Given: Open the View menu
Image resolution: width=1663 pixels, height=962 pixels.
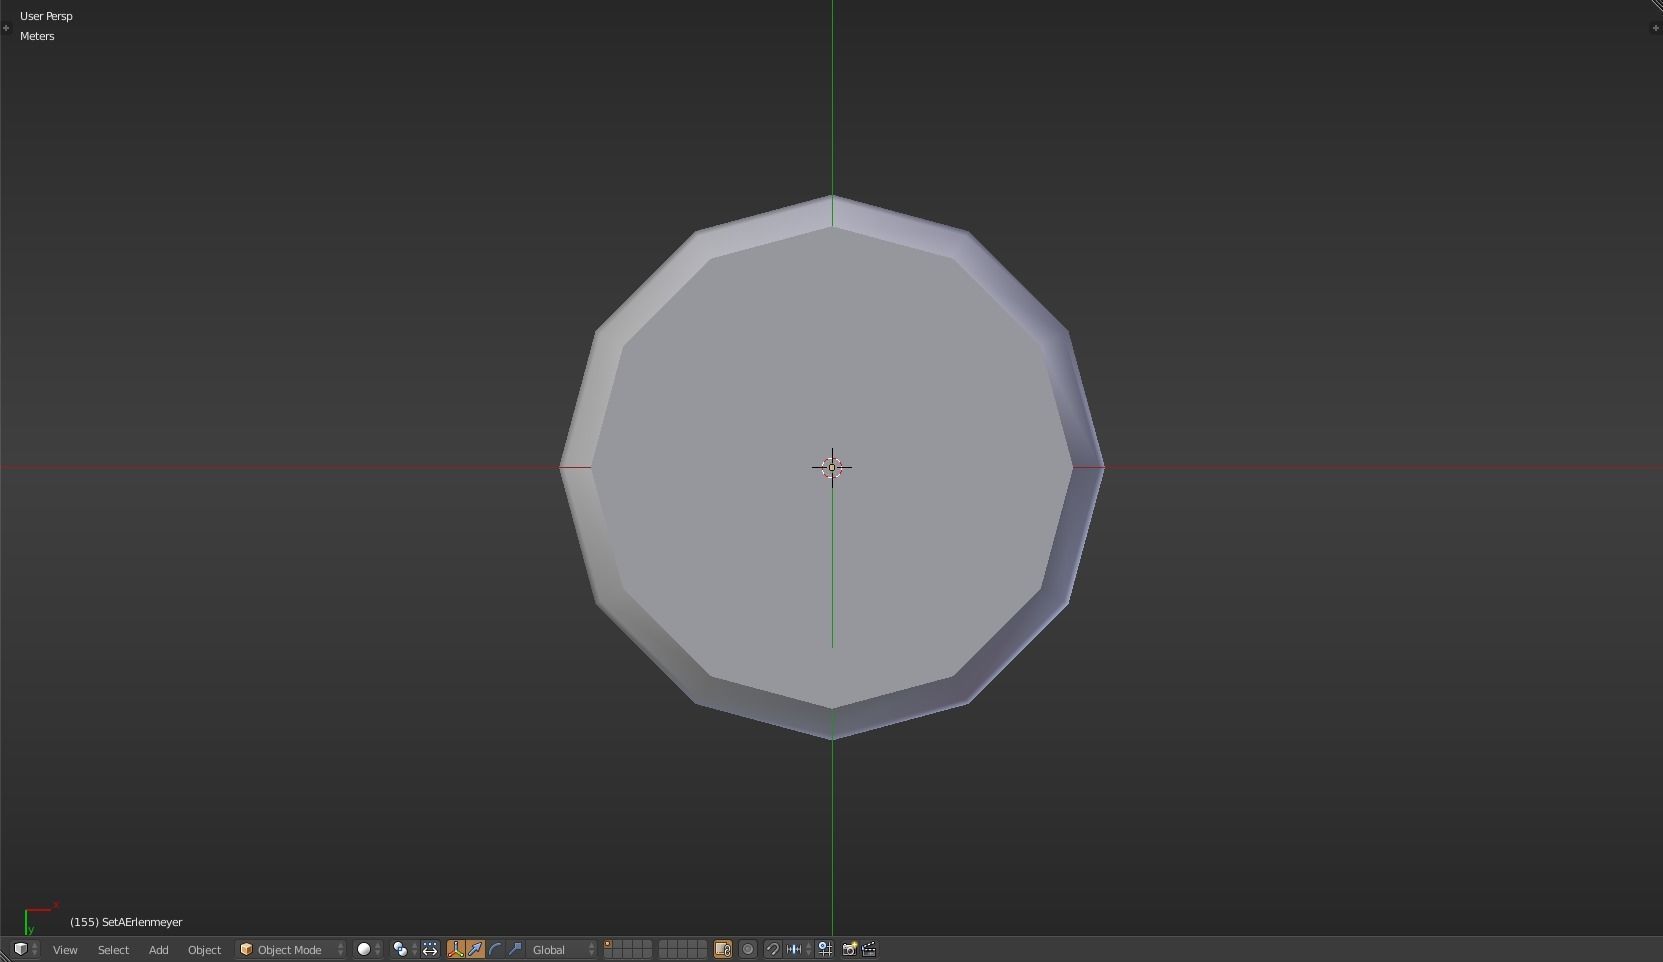Looking at the screenshot, I should pyautogui.click(x=65, y=950).
